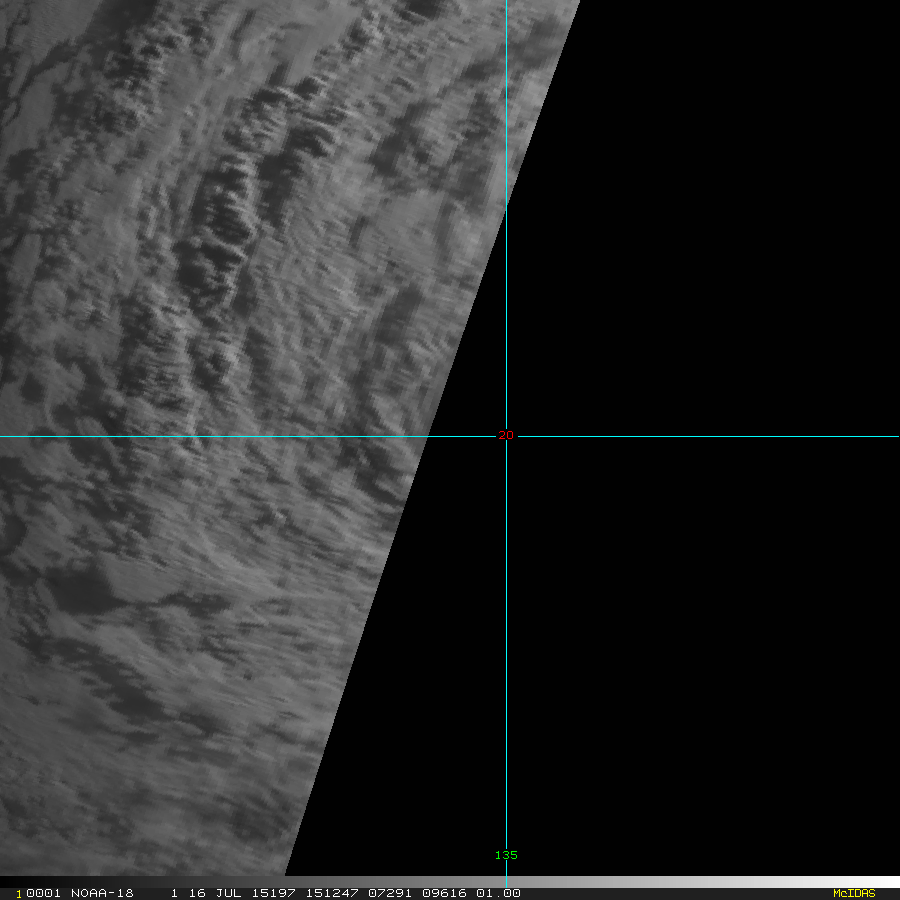Click the dark gray start of grayscale bar
Image resolution: width=900 pixels, height=900 pixels.
(x=520, y=882)
